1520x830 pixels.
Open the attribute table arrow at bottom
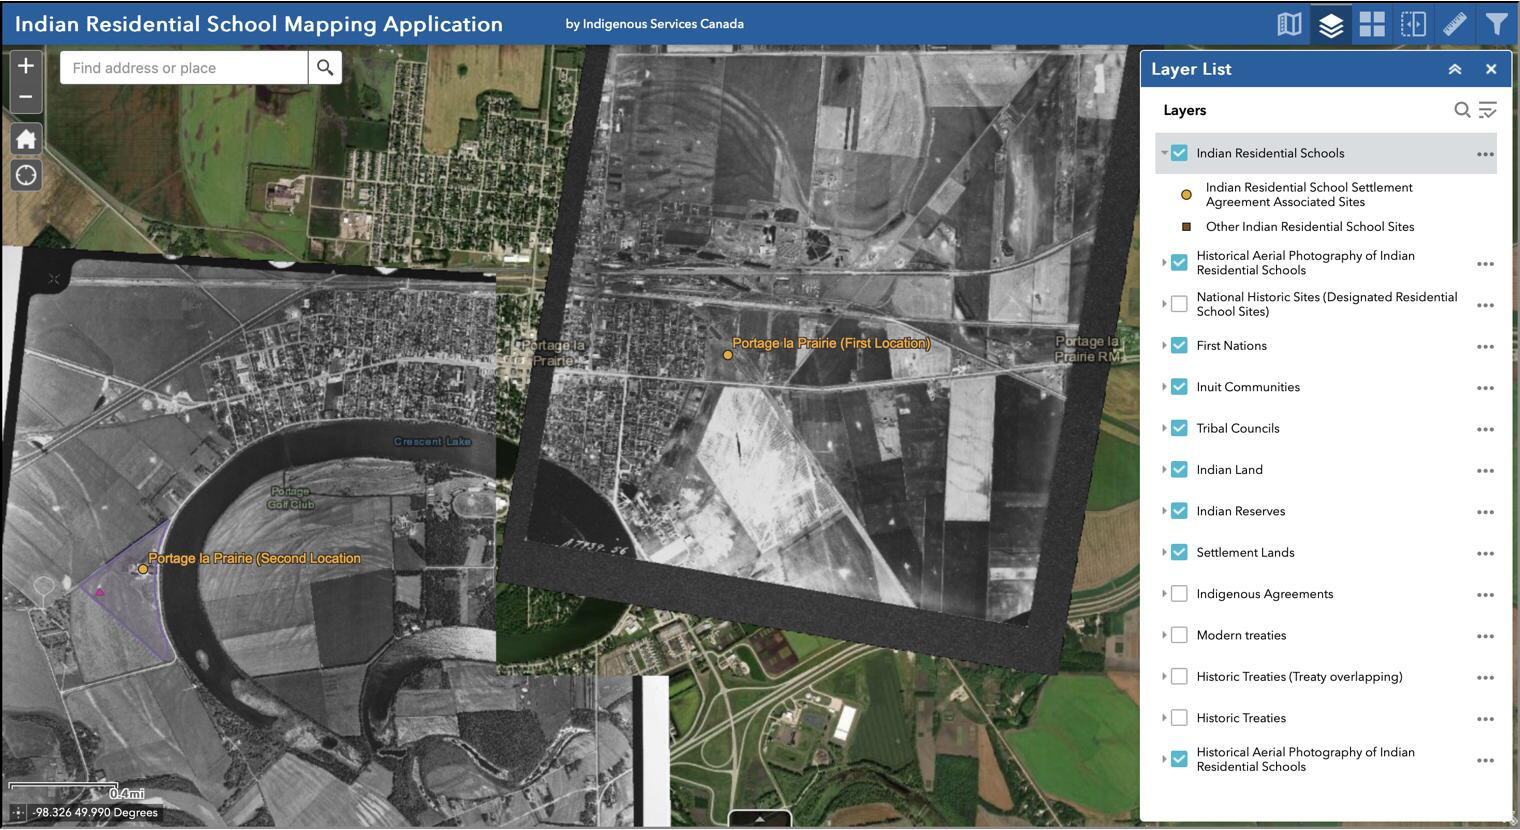click(x=760, y=819)
